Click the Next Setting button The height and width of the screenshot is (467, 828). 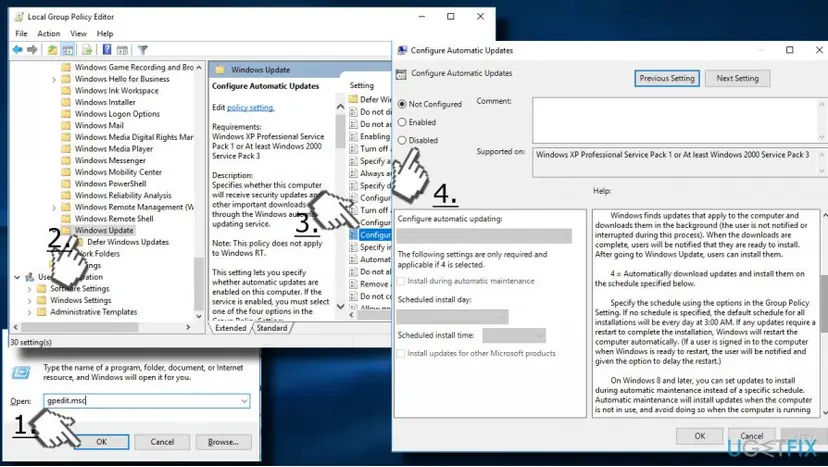point(737,78)
